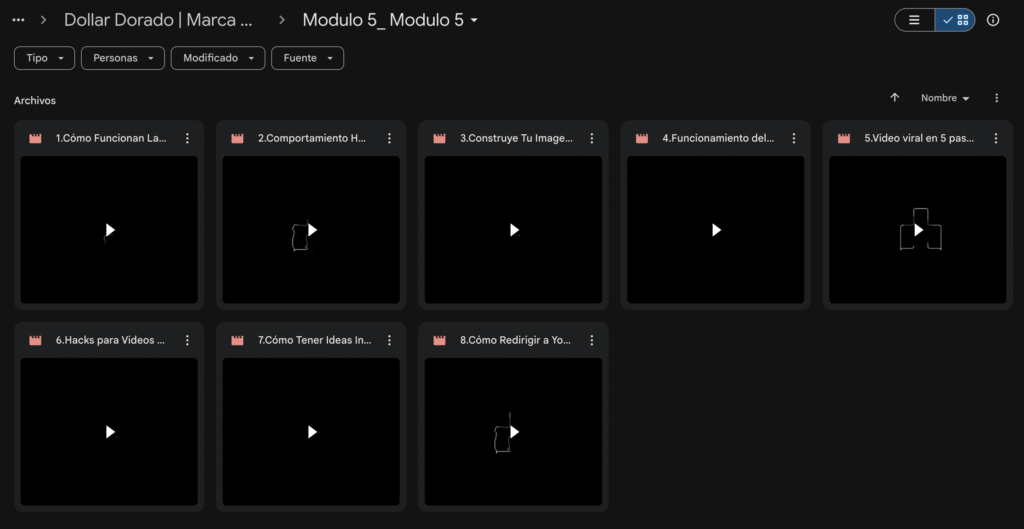Open the Nombre sort field dropdown

pos(945,98)
